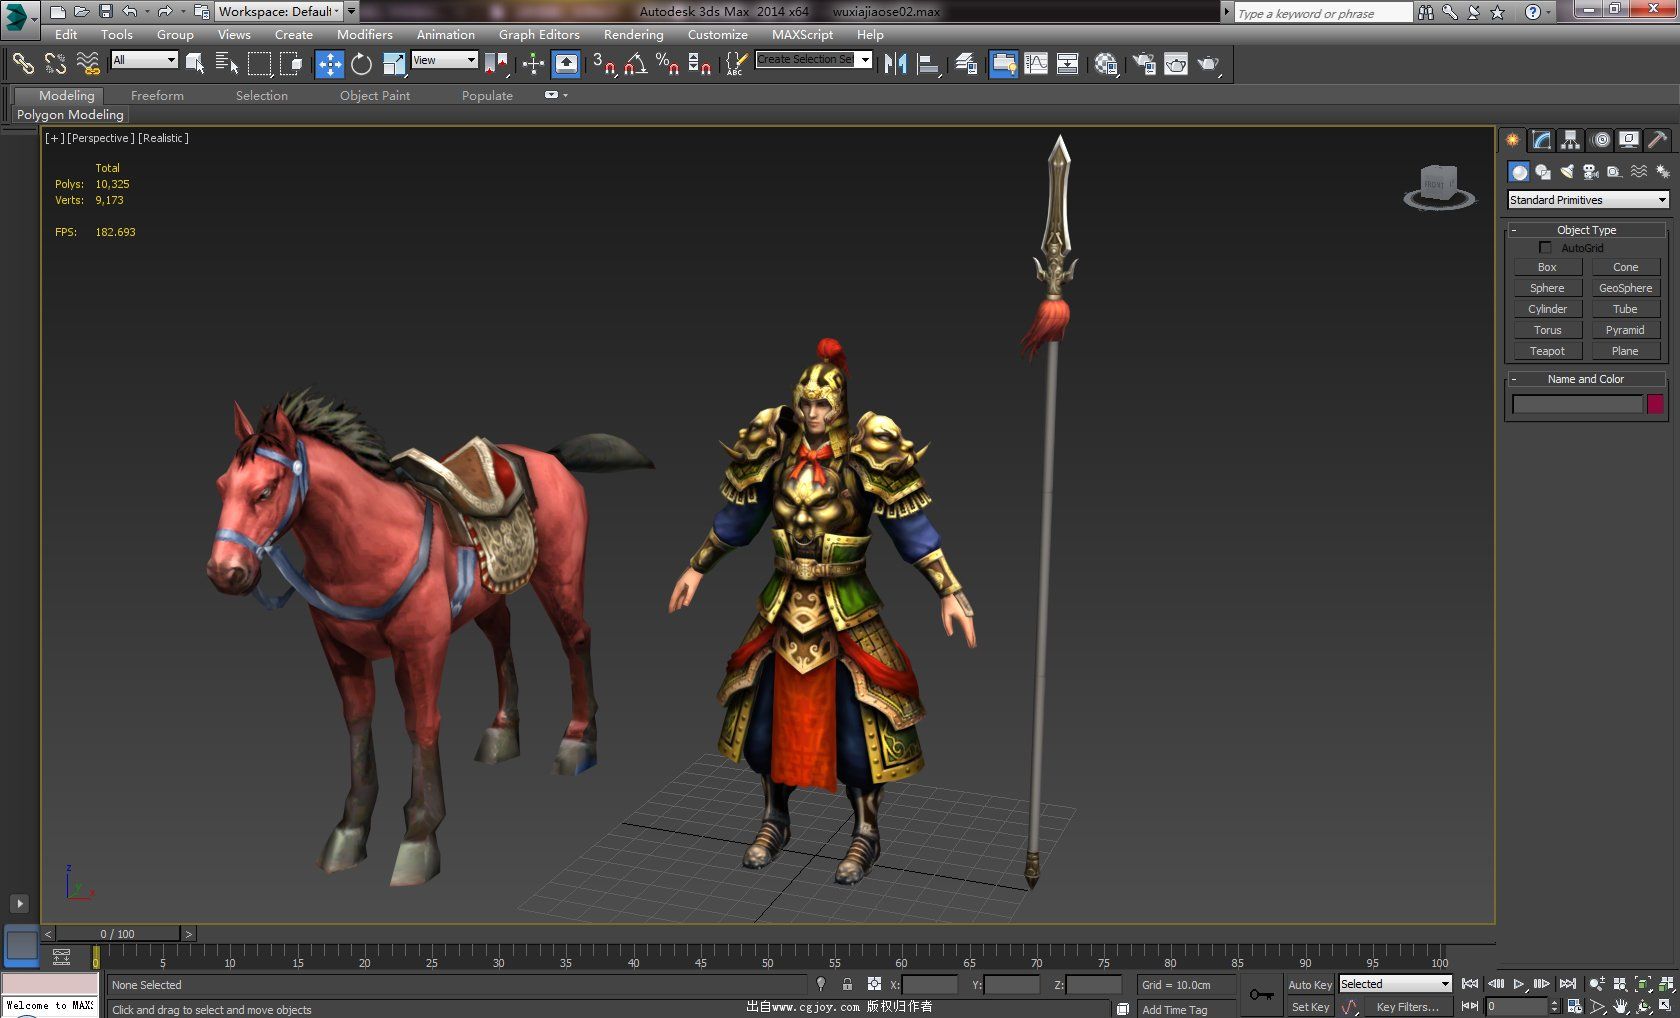Open the MAXScript menu
The image size is (1680, 1018).
tap(802, 34)
